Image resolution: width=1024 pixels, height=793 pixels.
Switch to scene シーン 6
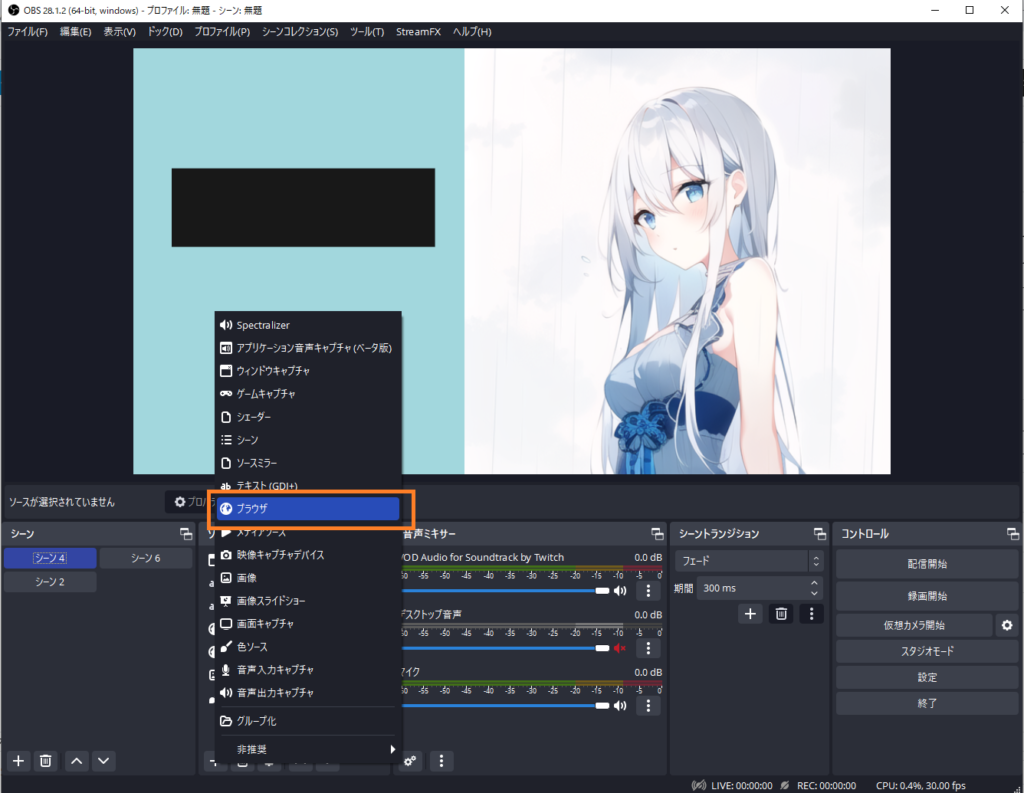pos(146,558)
